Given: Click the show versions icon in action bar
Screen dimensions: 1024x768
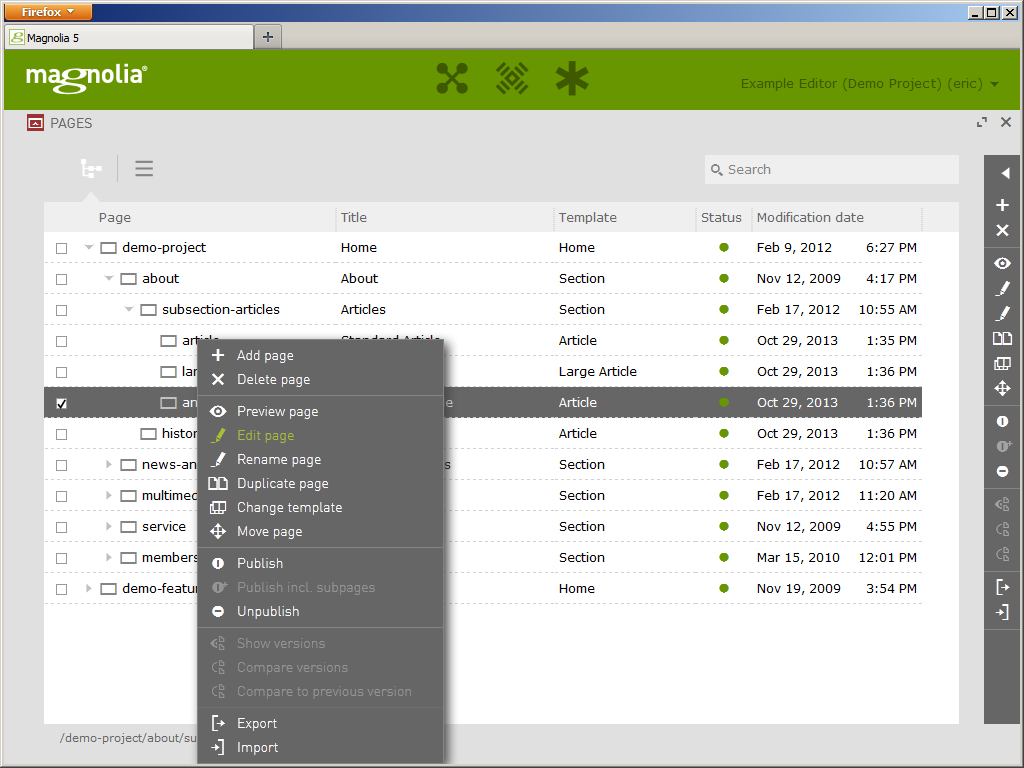Looking at the screenshot, I should click(x=1002, y=504).
